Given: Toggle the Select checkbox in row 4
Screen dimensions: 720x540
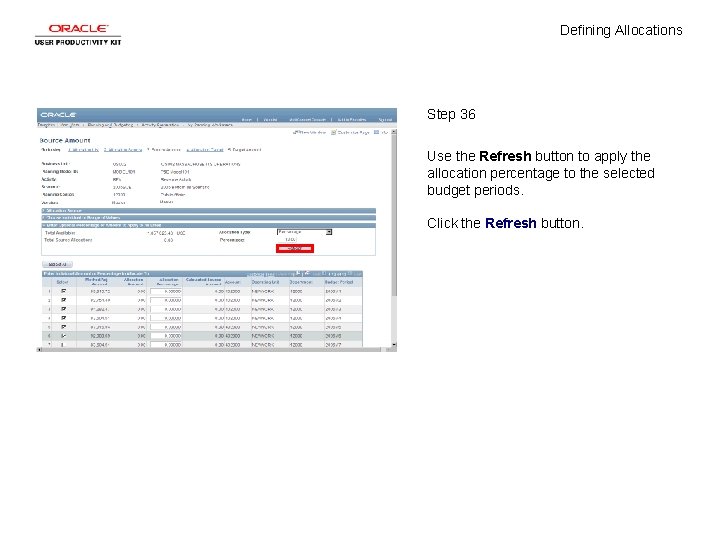Looking at the screenshot, I should pos(63,318).
